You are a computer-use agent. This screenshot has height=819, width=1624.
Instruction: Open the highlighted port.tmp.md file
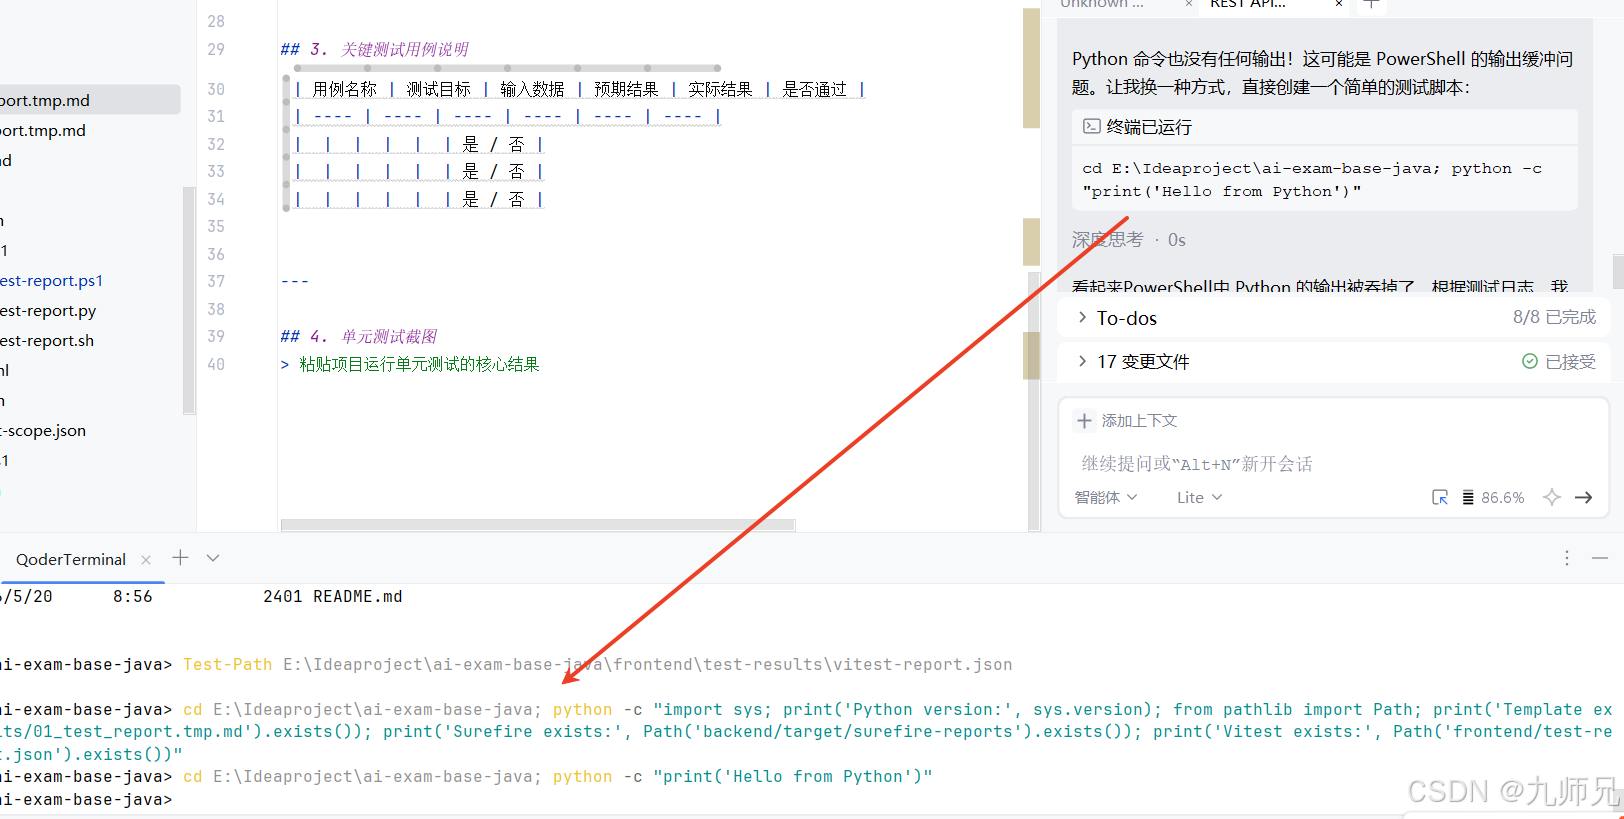(90, 100)
